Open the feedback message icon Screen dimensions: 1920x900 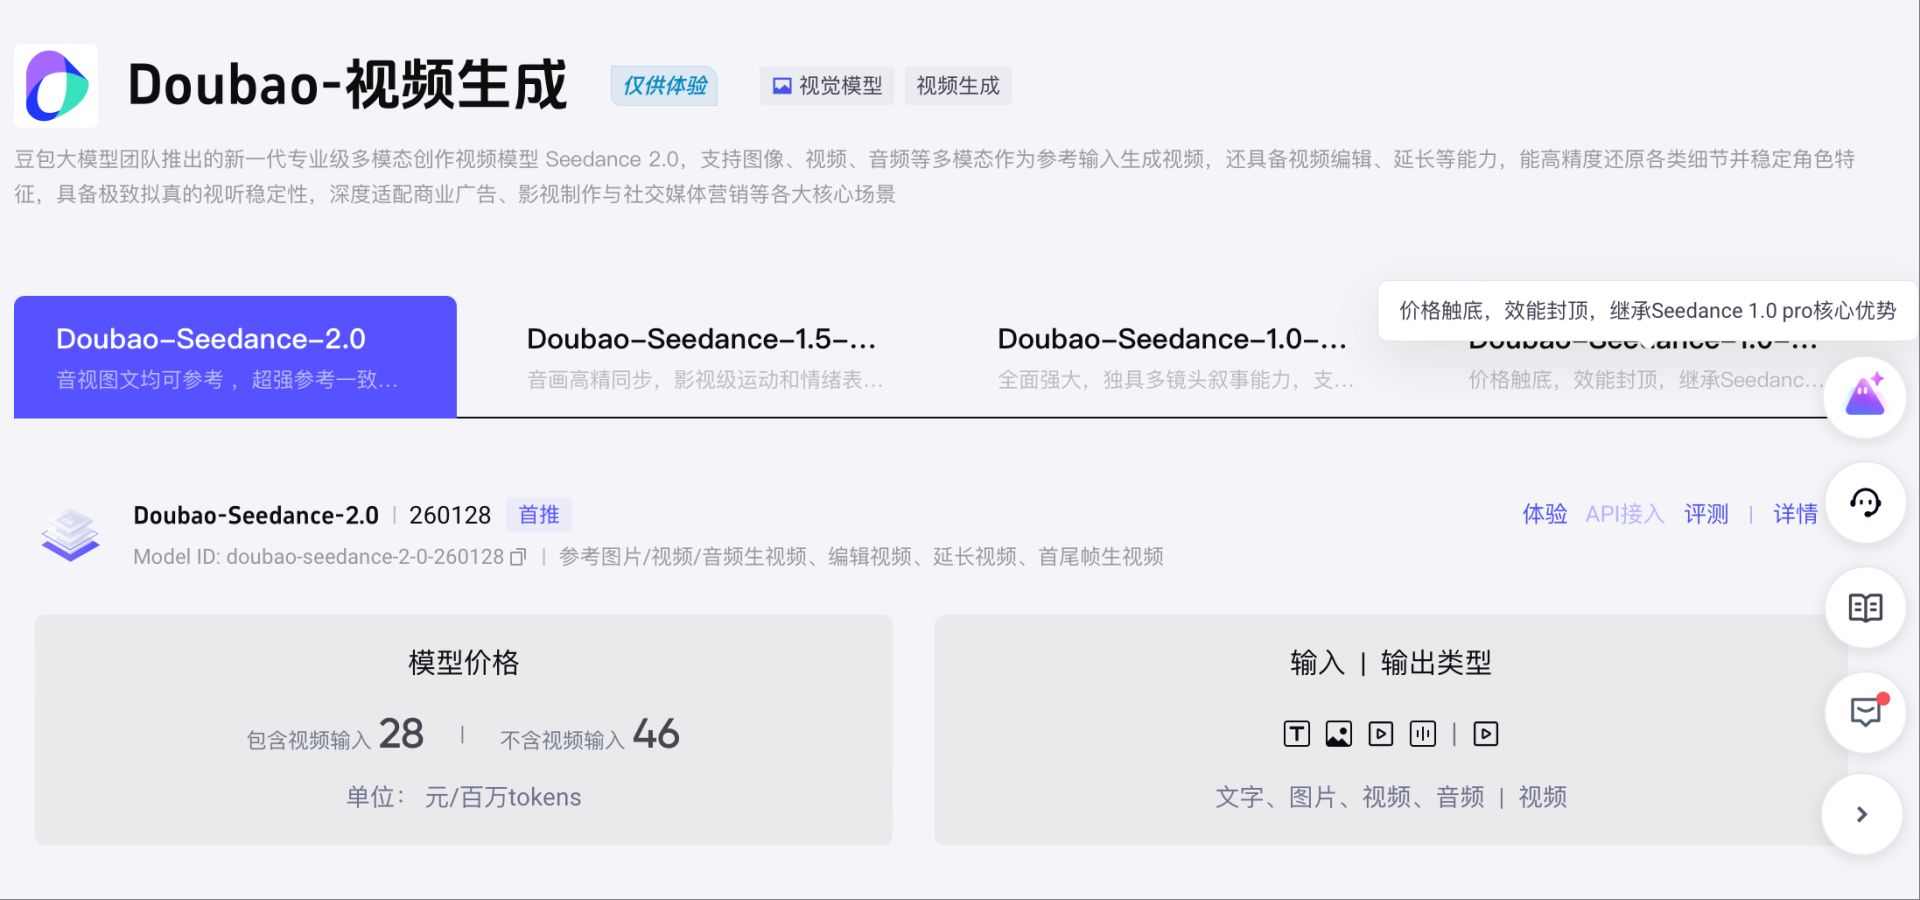(1864, 712)
